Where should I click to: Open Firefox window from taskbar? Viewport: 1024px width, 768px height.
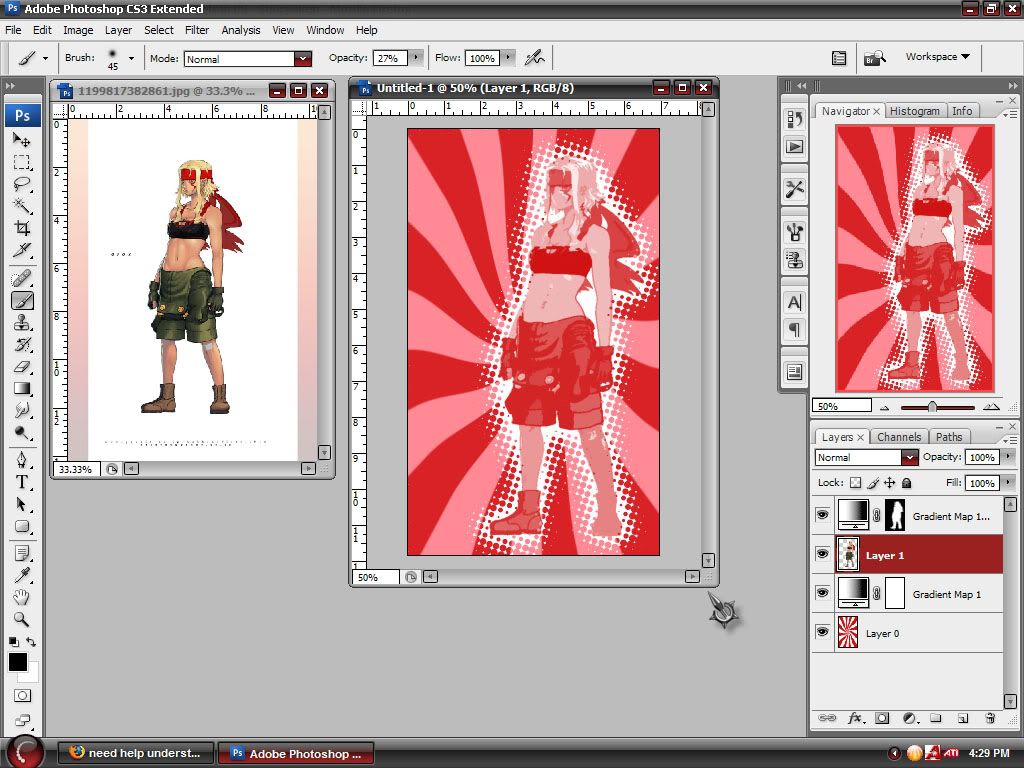[136, 753]
